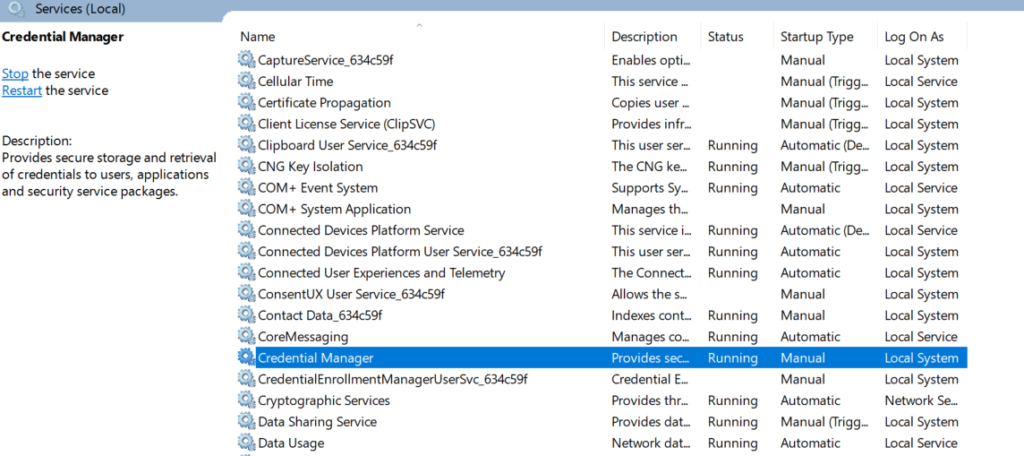Select the Cellular Time service
The image size is (1024, 456).
295,81
